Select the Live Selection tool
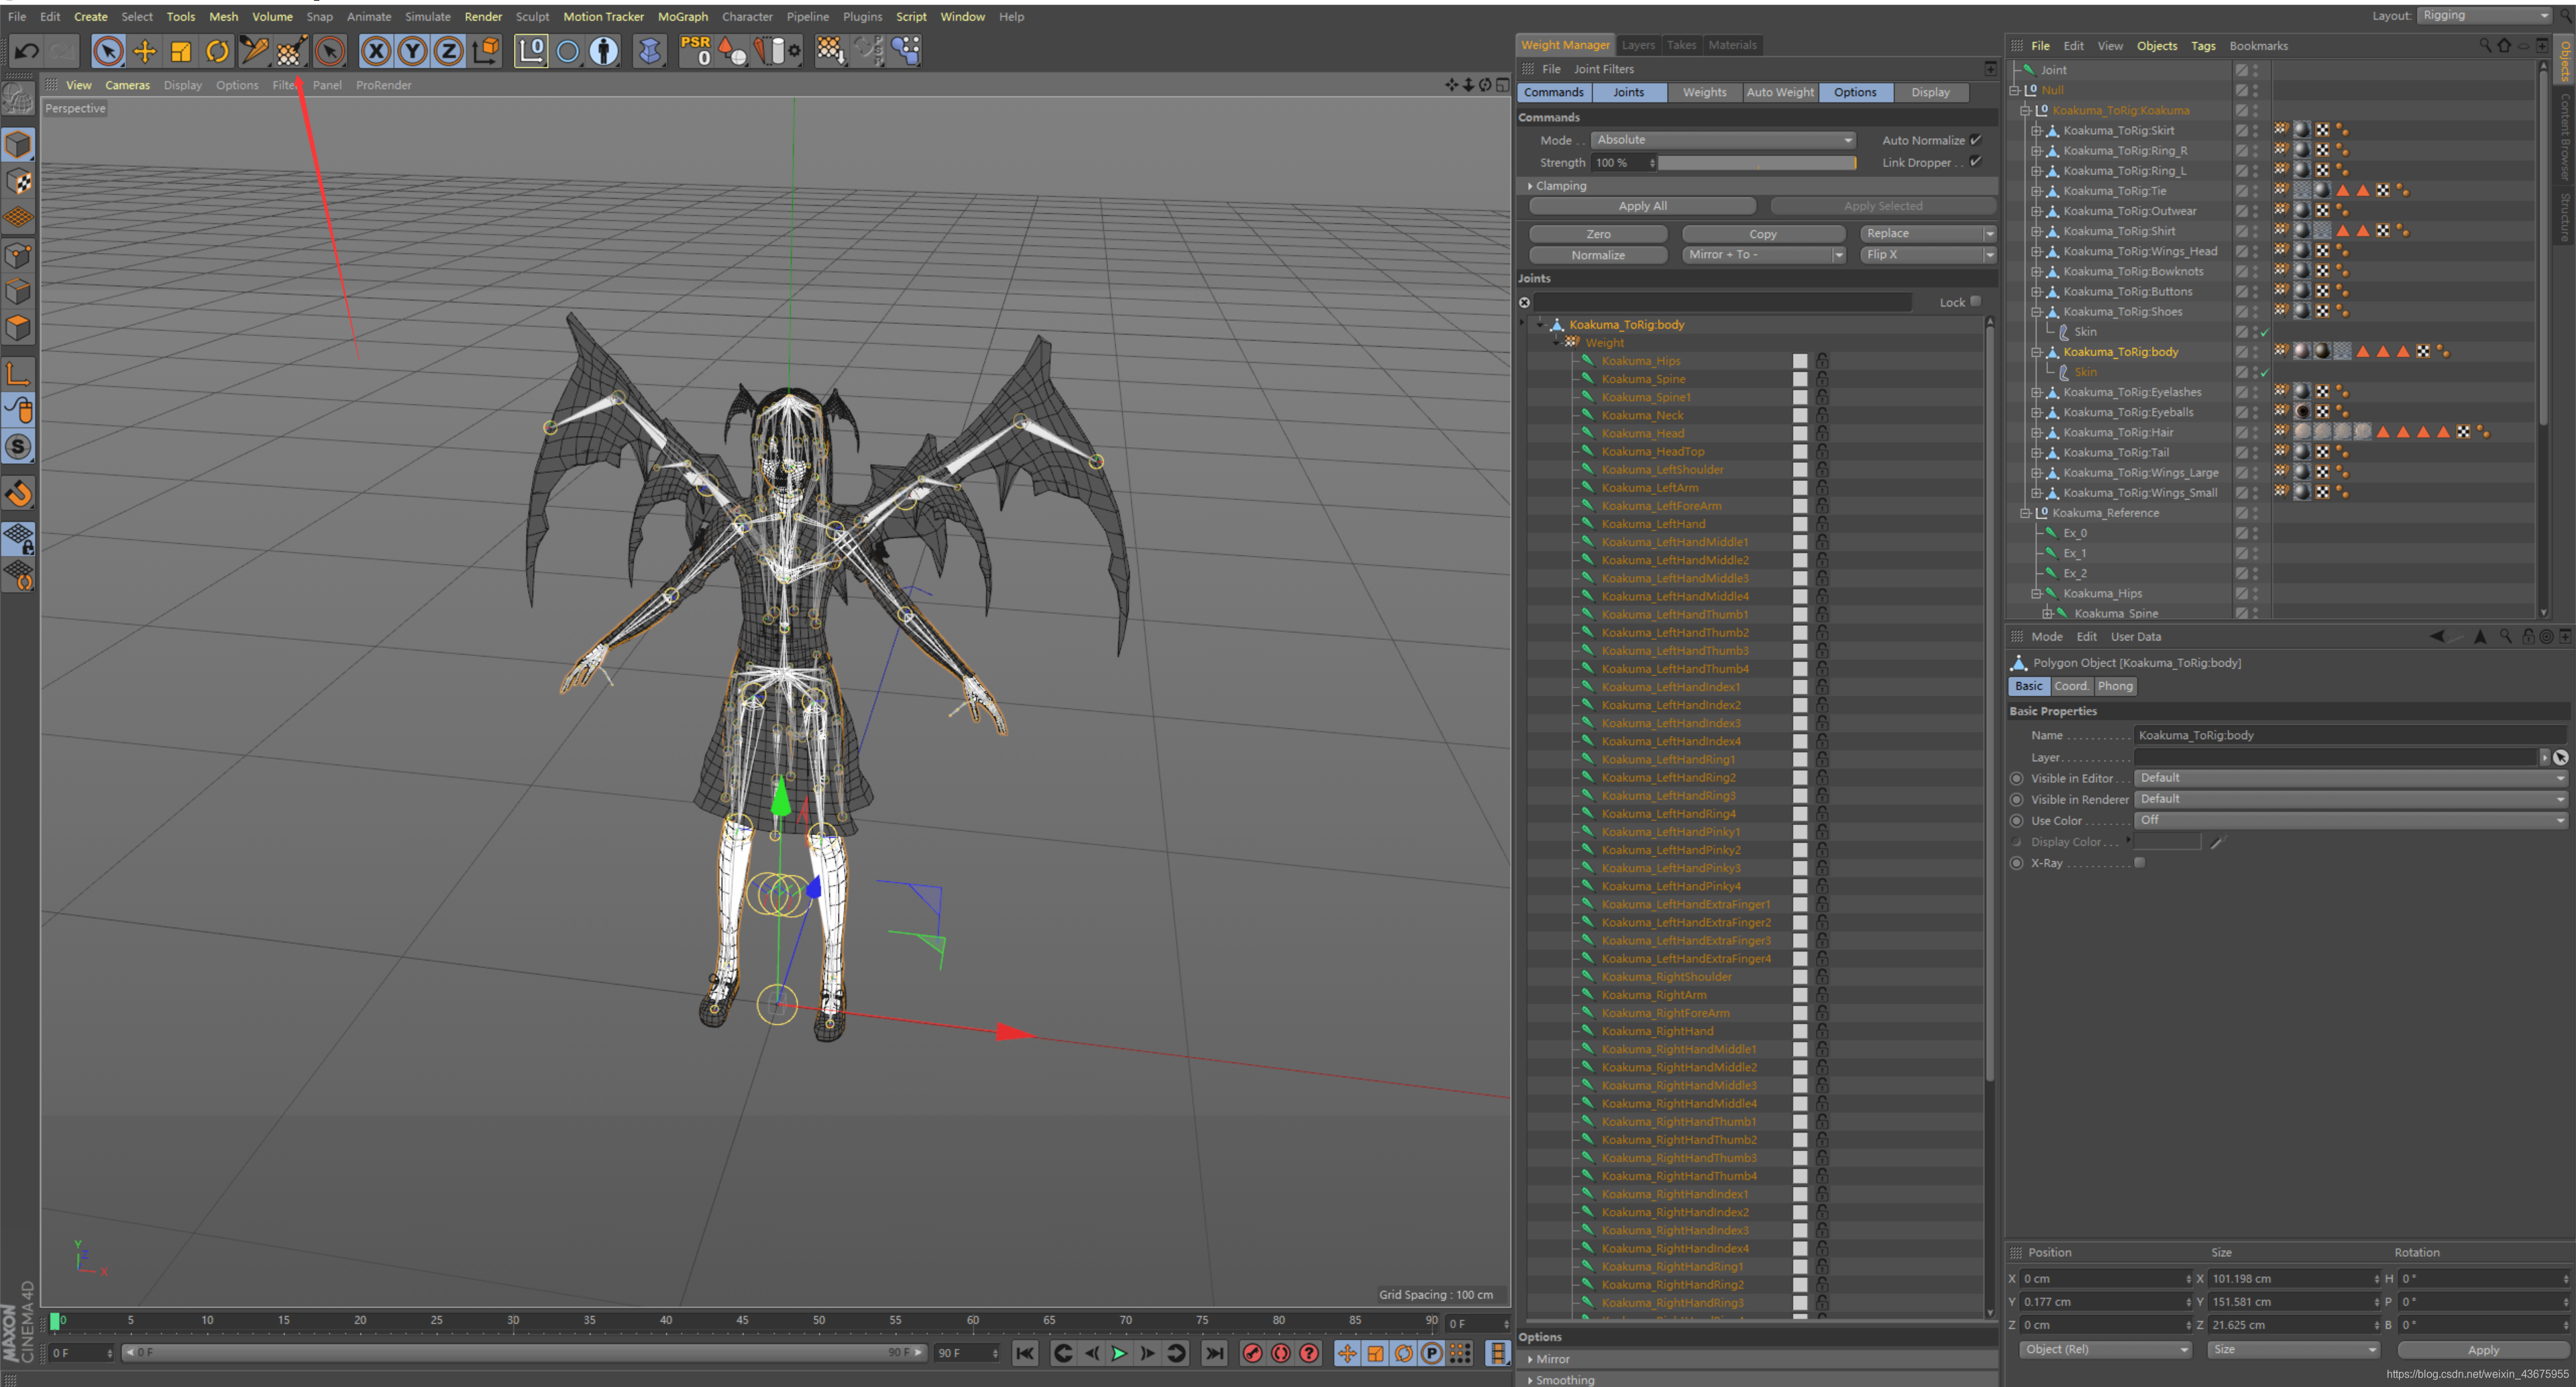This screenshot has width=2576, height=1387. [x=108, y=50]
